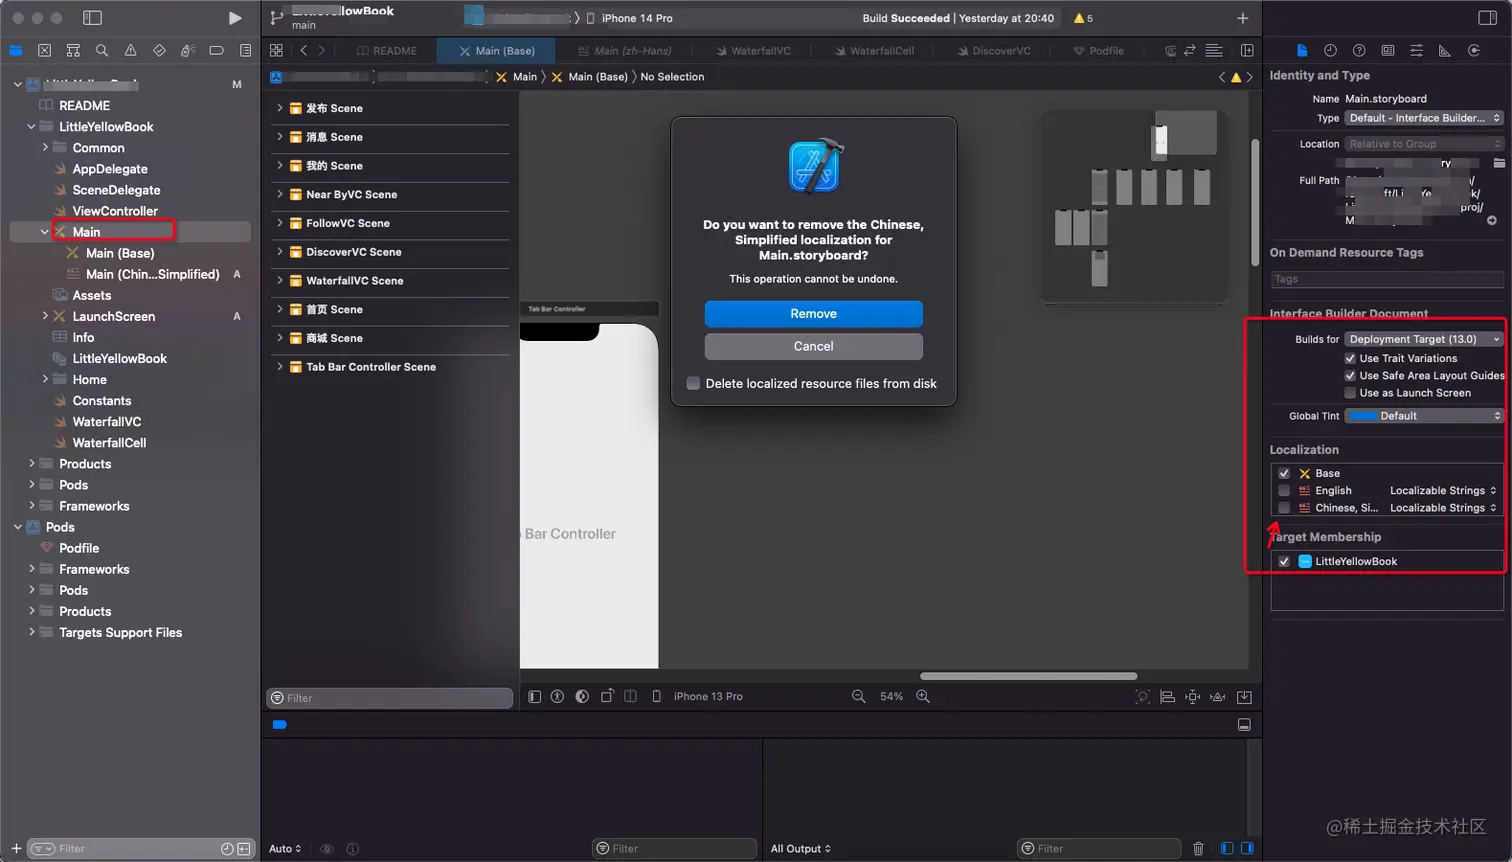The image size is (1512, 862).
Task: Add an editor pane on the right
Action: click(x=1247, y=50)
